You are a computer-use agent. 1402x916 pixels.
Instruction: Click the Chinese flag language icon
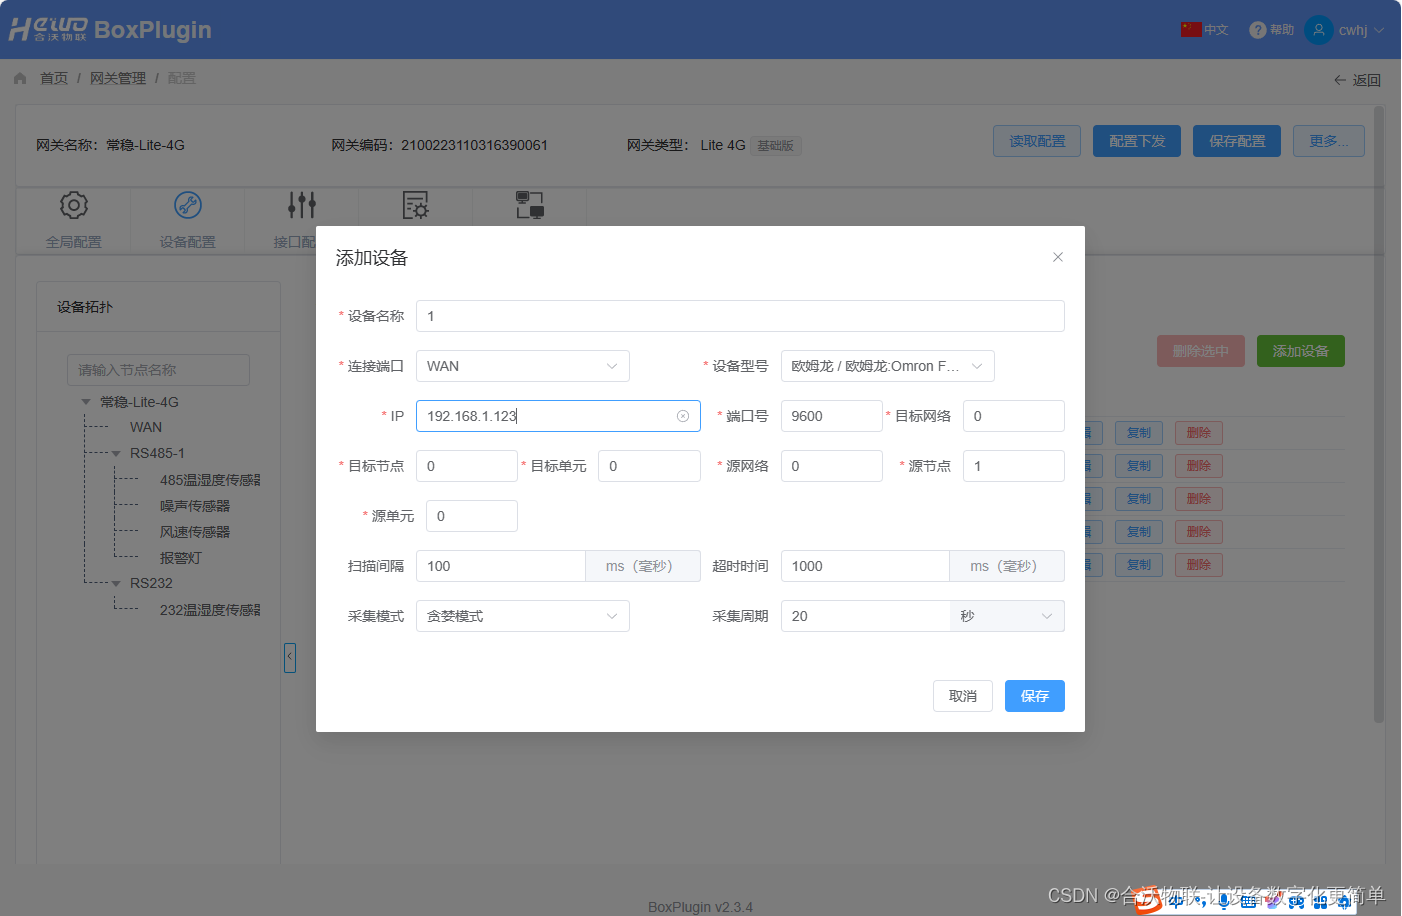click(x=1191, y=29)
